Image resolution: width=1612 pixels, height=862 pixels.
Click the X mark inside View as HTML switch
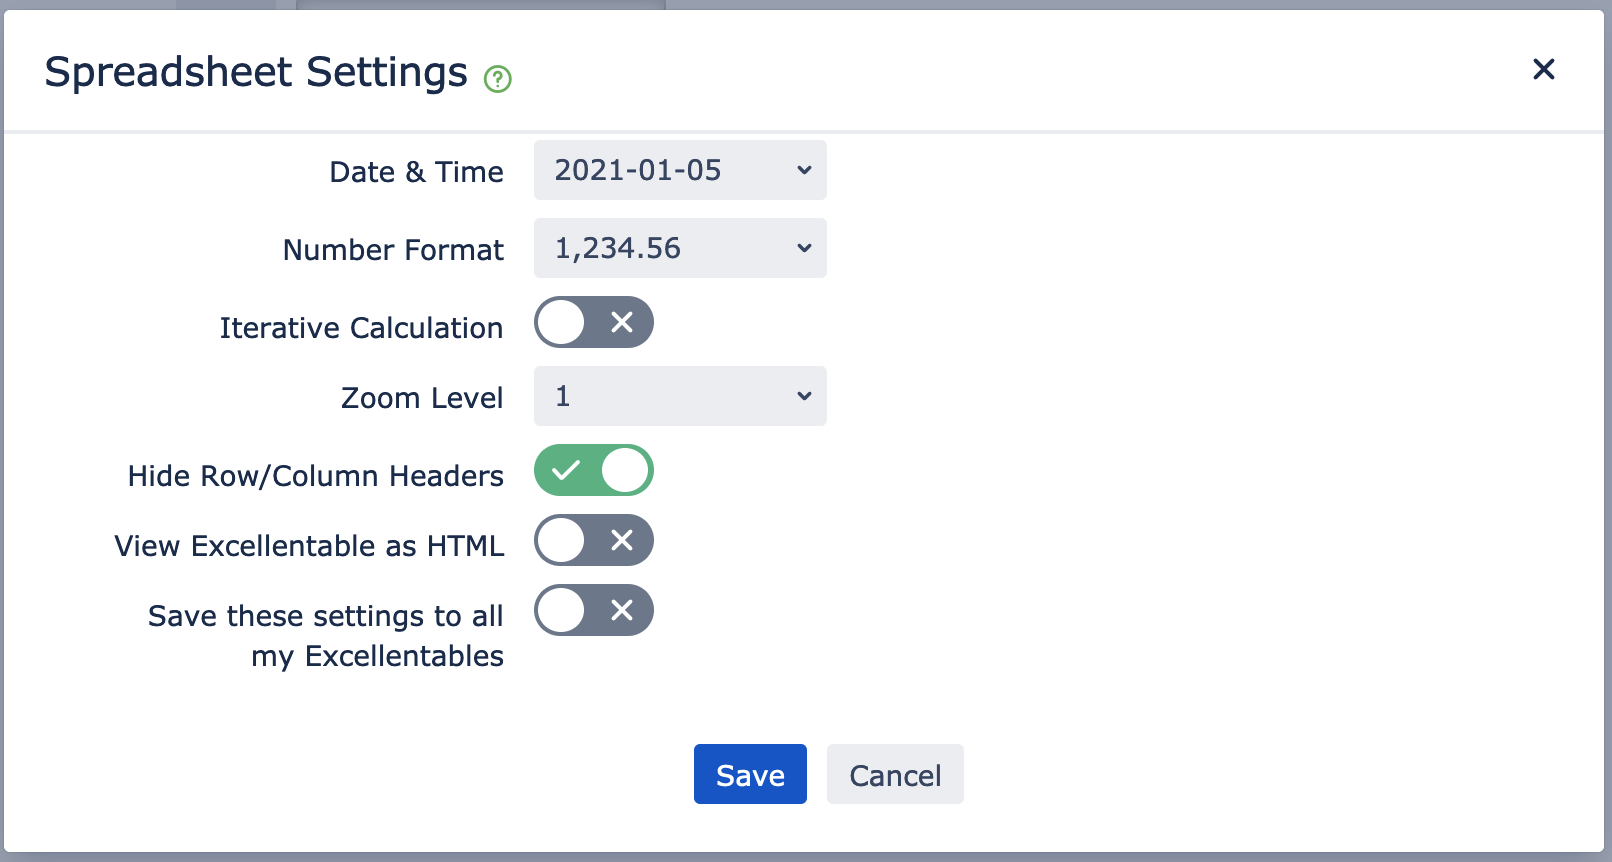click(622, 540)
